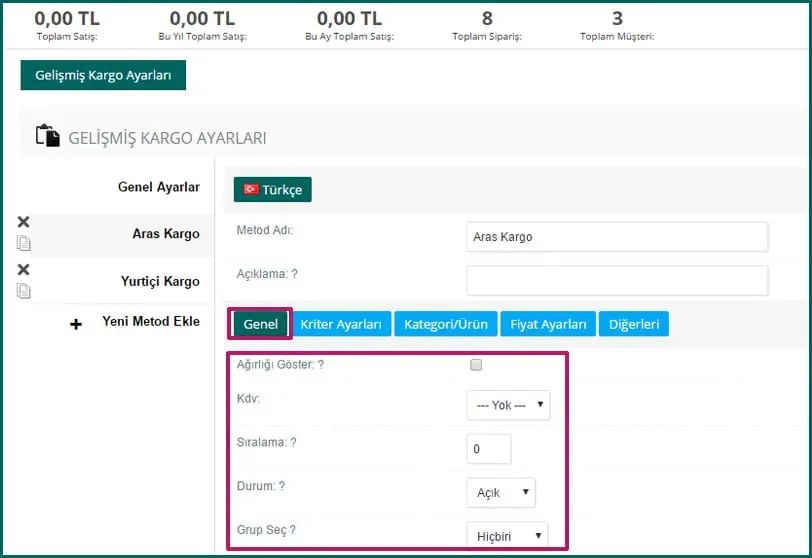
Task: Switch to the Kriter Ayarları tab
Action: coord(343,324)
